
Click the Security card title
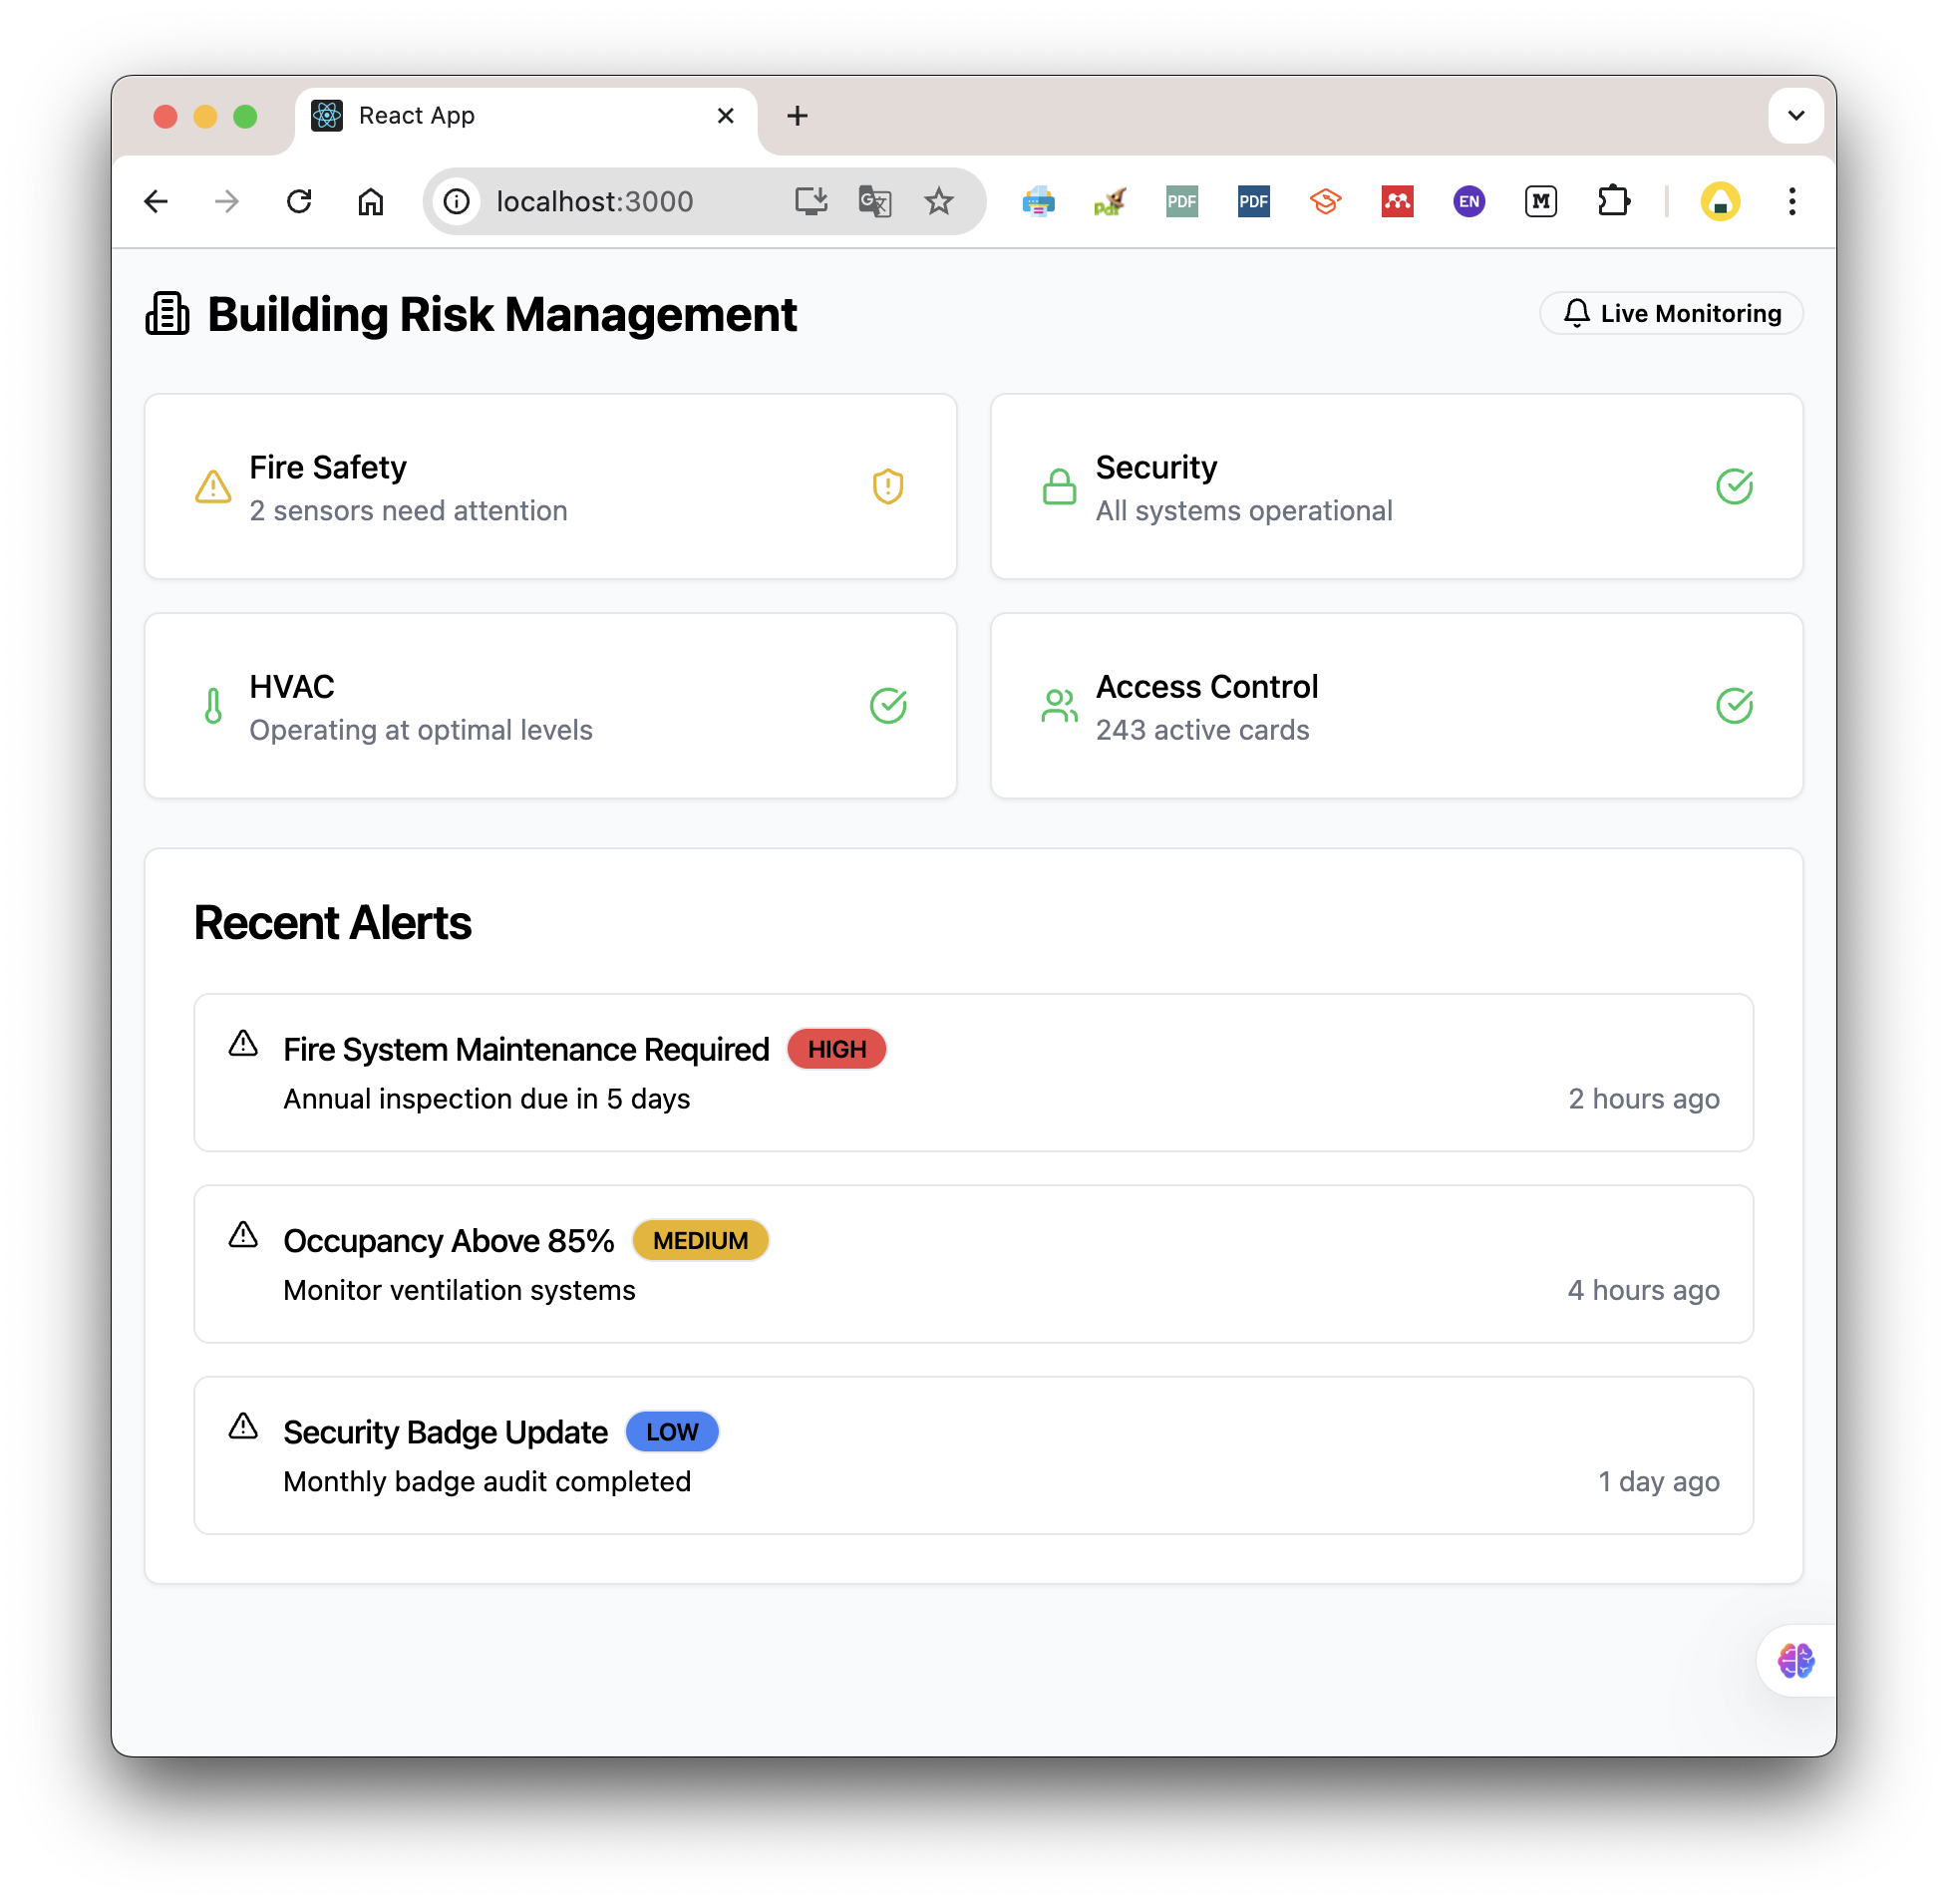click(x=1156, y=467)
